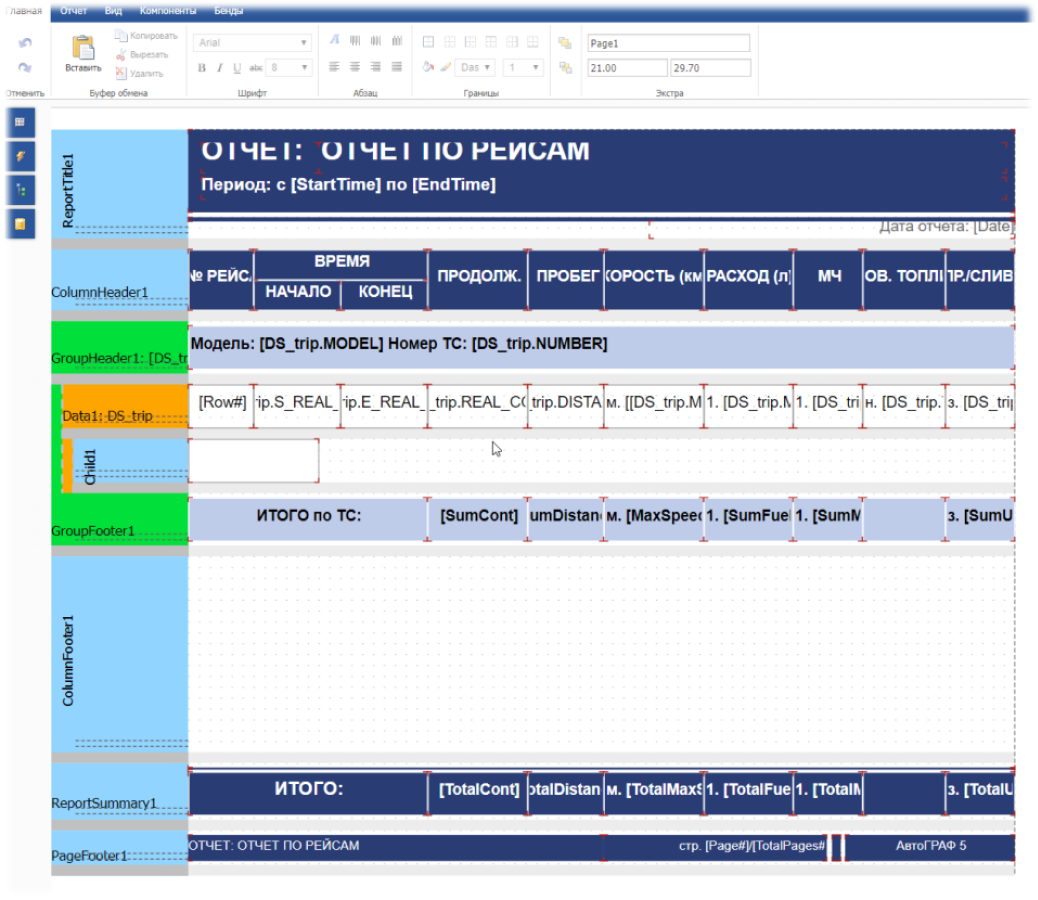Viewport: 1038px width, 900px height.
Task: Click the Вырезать cut button
Action: point(142,55)
